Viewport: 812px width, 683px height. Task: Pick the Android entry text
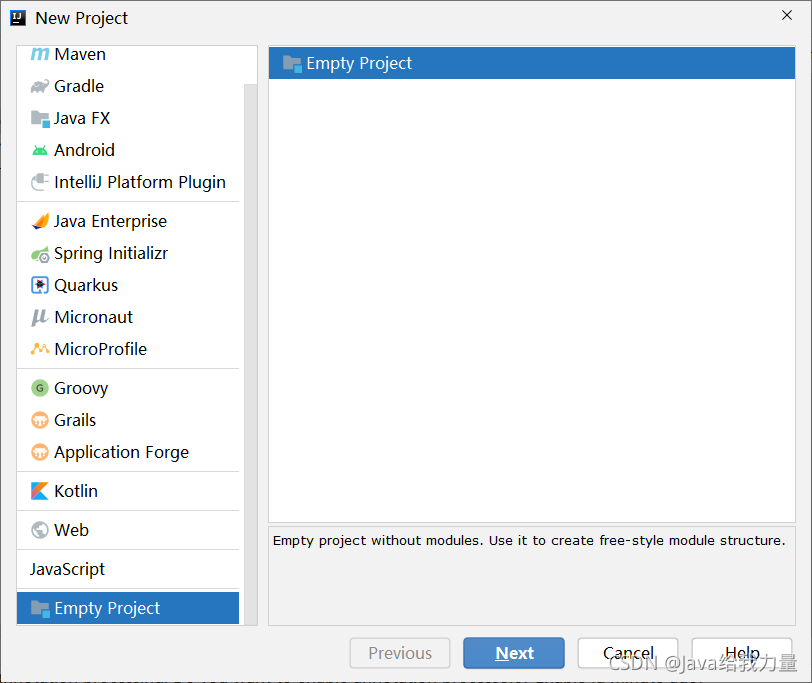[x=84, y=150]
